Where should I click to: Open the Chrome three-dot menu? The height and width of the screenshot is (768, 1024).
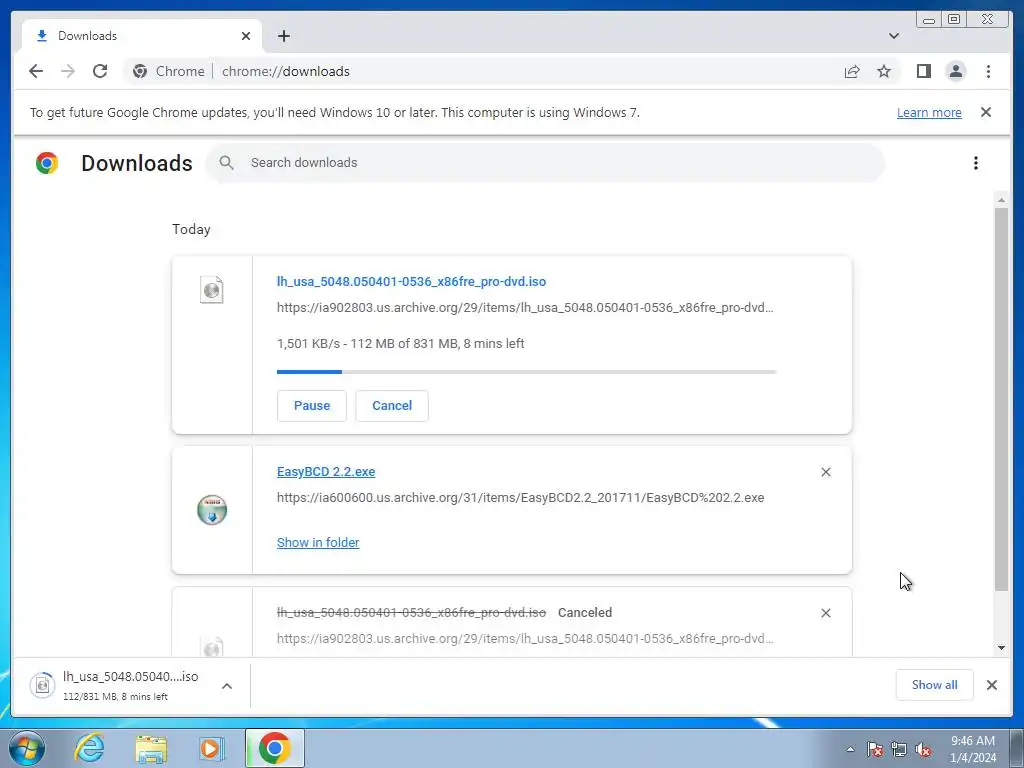pos(988,71)
